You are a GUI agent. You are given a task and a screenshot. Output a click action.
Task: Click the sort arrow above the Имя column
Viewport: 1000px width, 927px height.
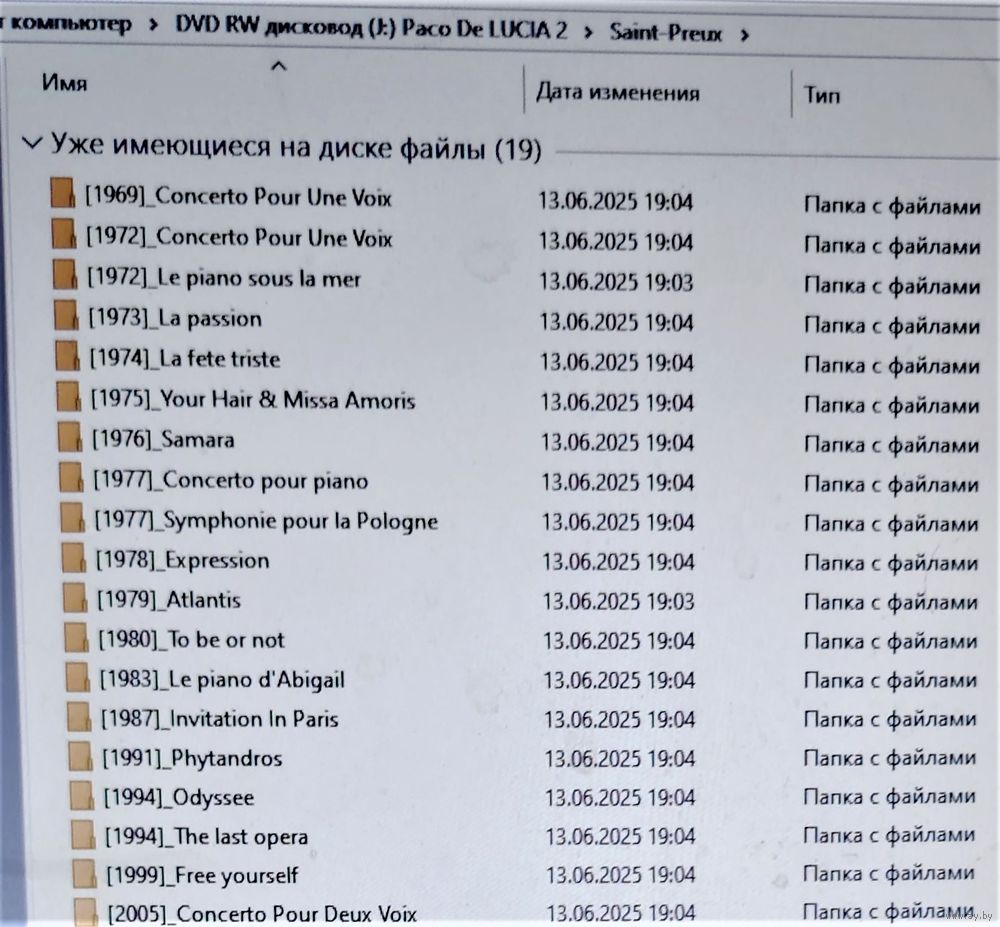point(279,65)
